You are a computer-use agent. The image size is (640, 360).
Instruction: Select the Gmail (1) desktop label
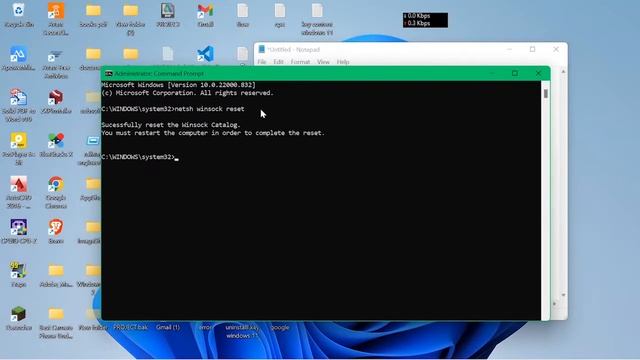pyautogui.click(x=168, y=327)
